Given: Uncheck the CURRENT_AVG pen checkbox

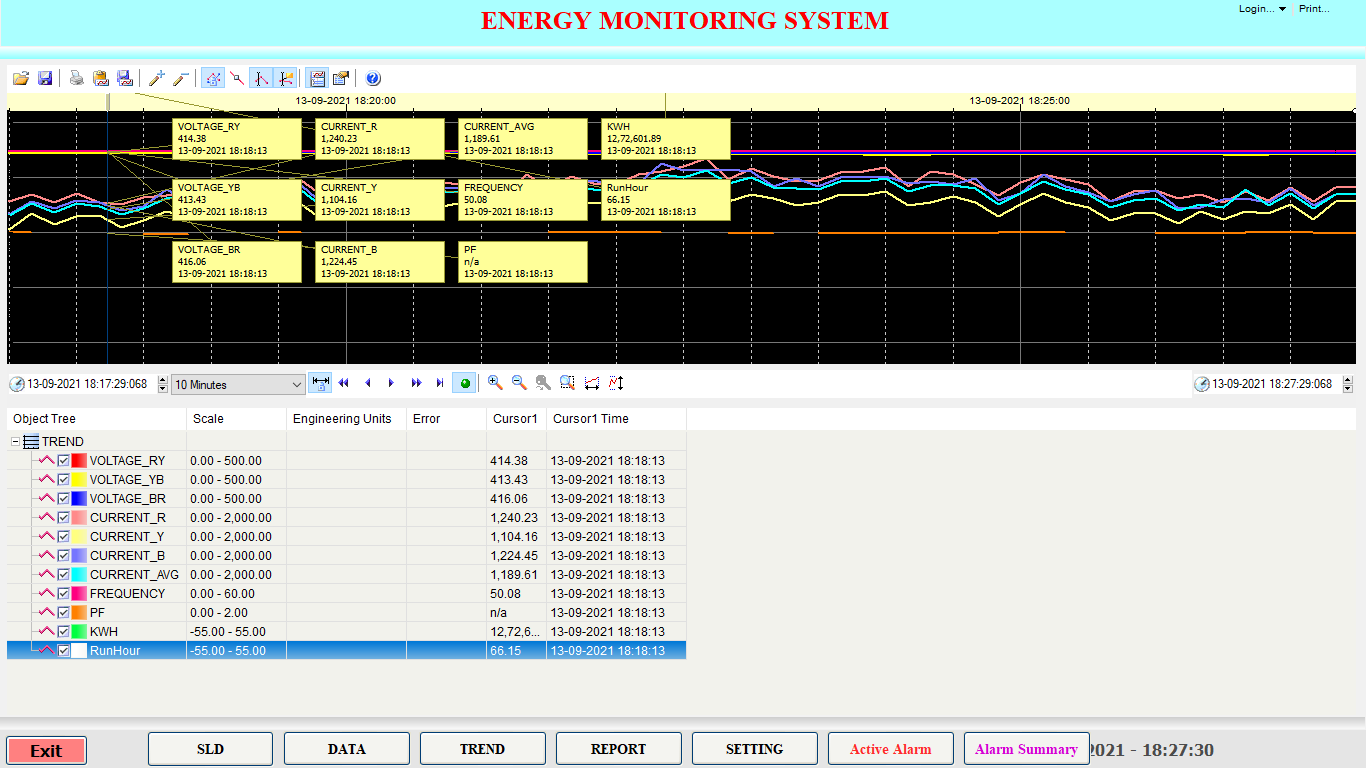Looking at the screenshot, I should 64,575.
